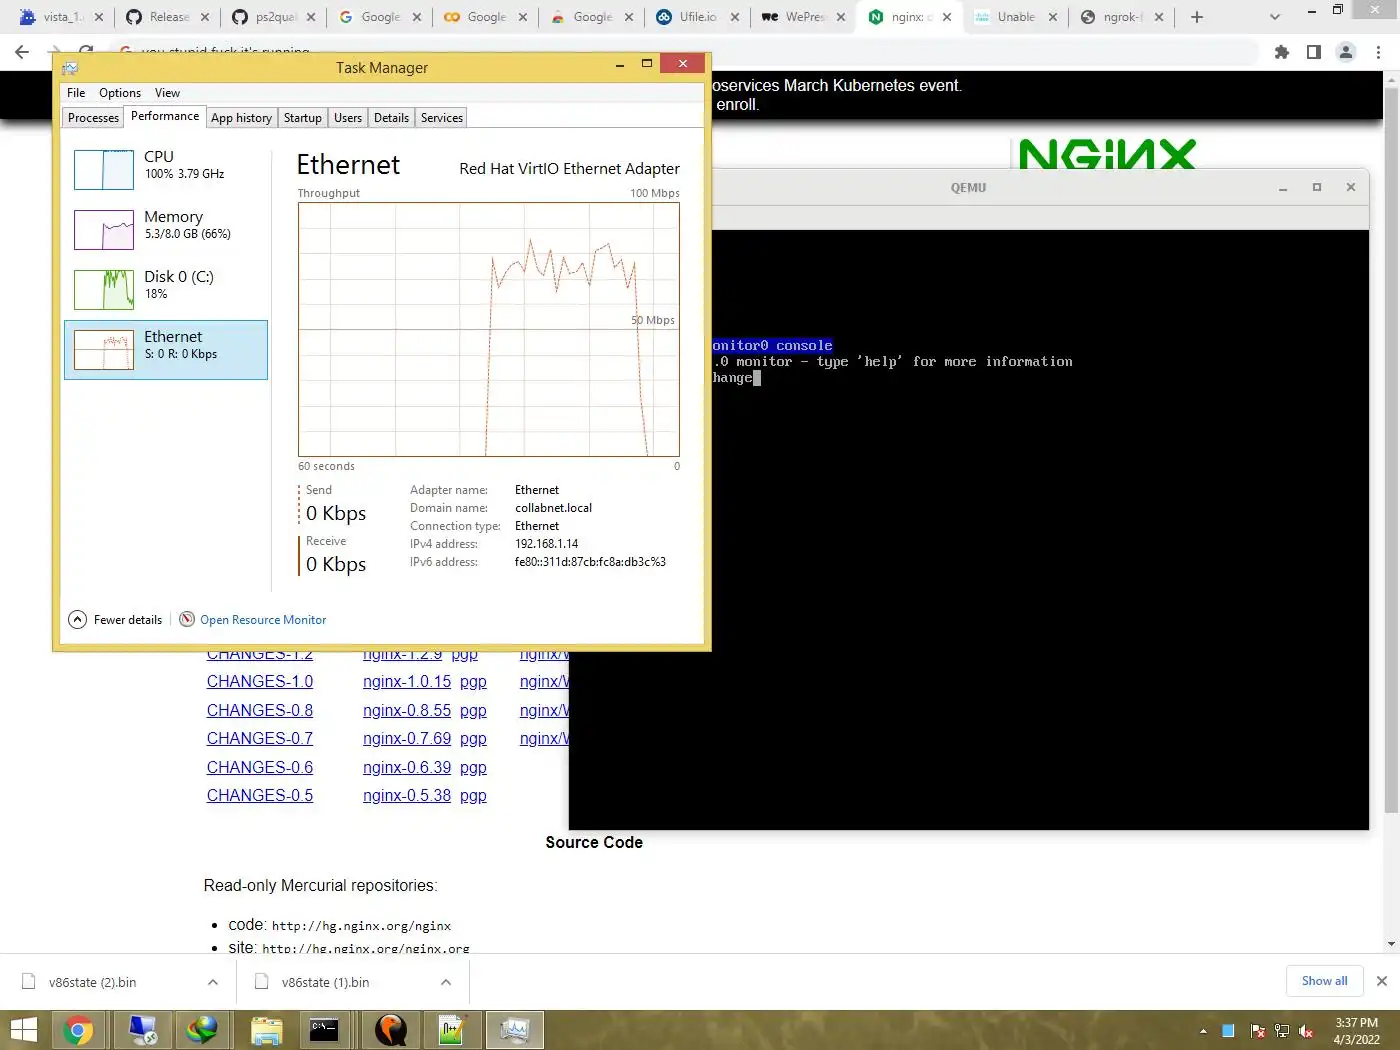Download nginx-0.8.55 source link

(407, 711)
